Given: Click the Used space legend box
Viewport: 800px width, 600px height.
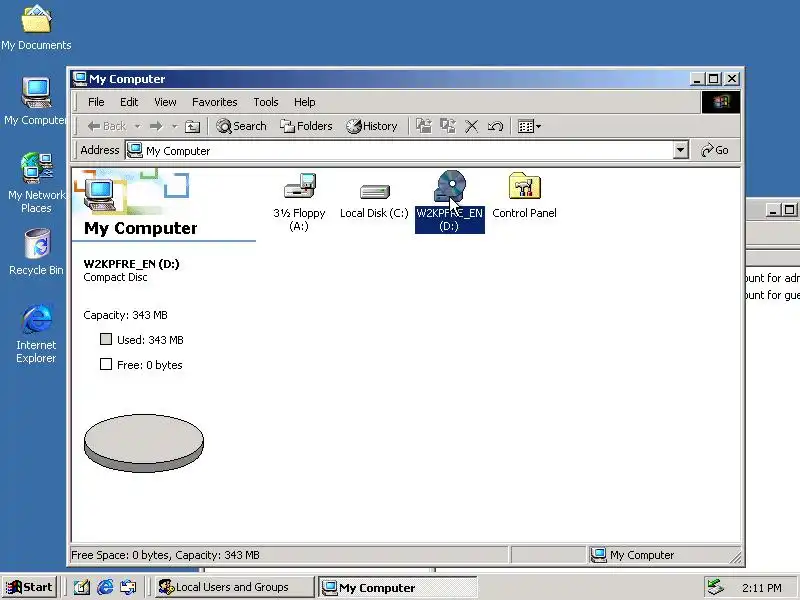Looking at the screenshot, I should (x=106, y=339).
